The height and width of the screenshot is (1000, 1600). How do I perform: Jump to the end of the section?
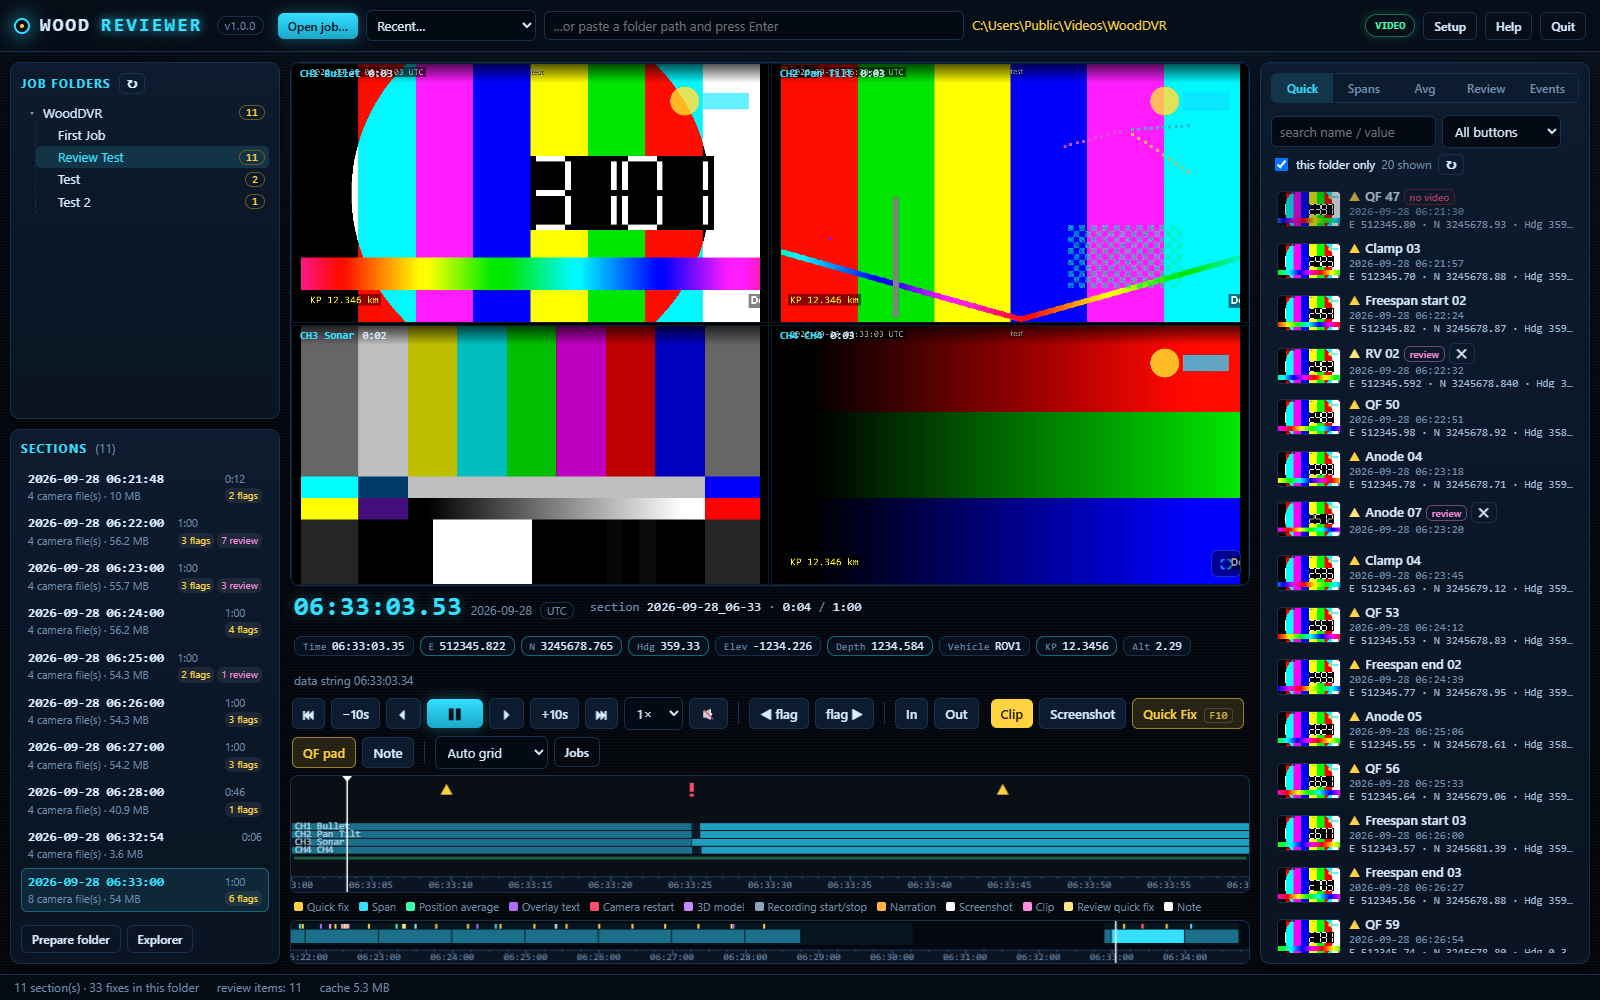(601, 714)
